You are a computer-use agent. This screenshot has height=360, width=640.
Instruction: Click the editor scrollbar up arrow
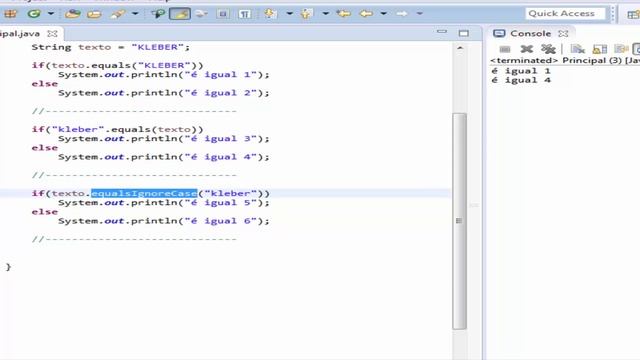(460, 48)
